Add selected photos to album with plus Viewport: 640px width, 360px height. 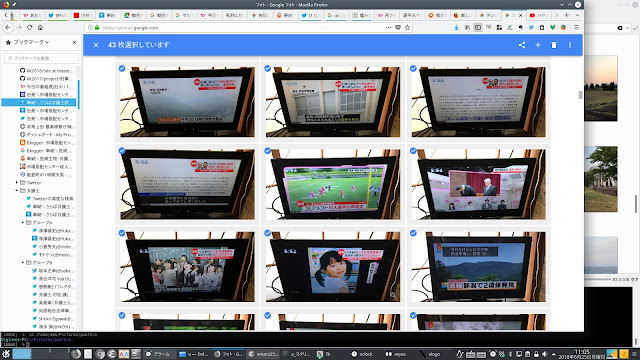tap(538, 45)
